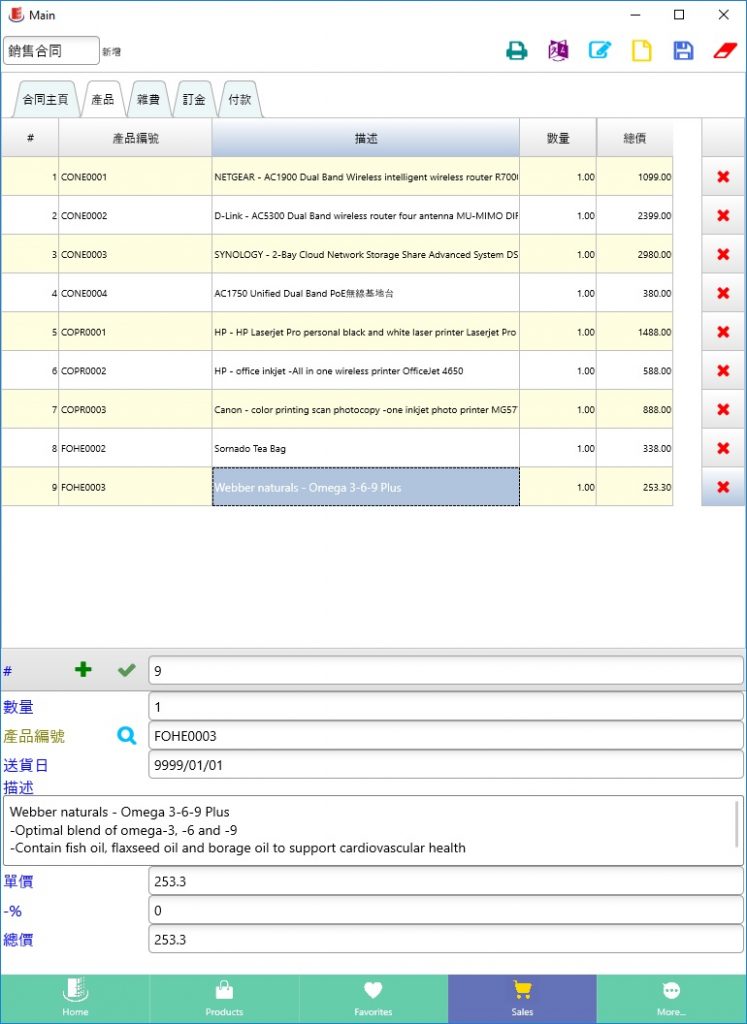The width and height of the screenshot is (747, 1024).
Task: Click product code field FOHE0003
Action: (446, 736)
